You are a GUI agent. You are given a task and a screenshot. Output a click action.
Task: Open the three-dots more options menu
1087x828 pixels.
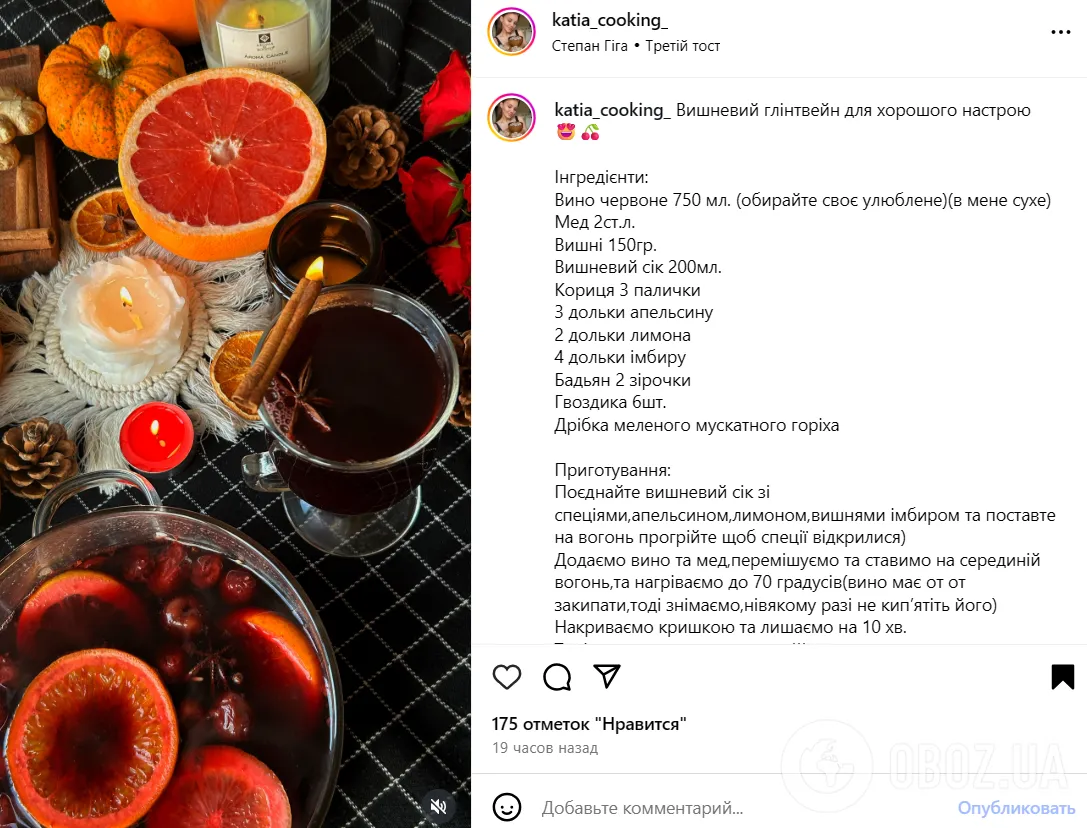pos(1061,33)
